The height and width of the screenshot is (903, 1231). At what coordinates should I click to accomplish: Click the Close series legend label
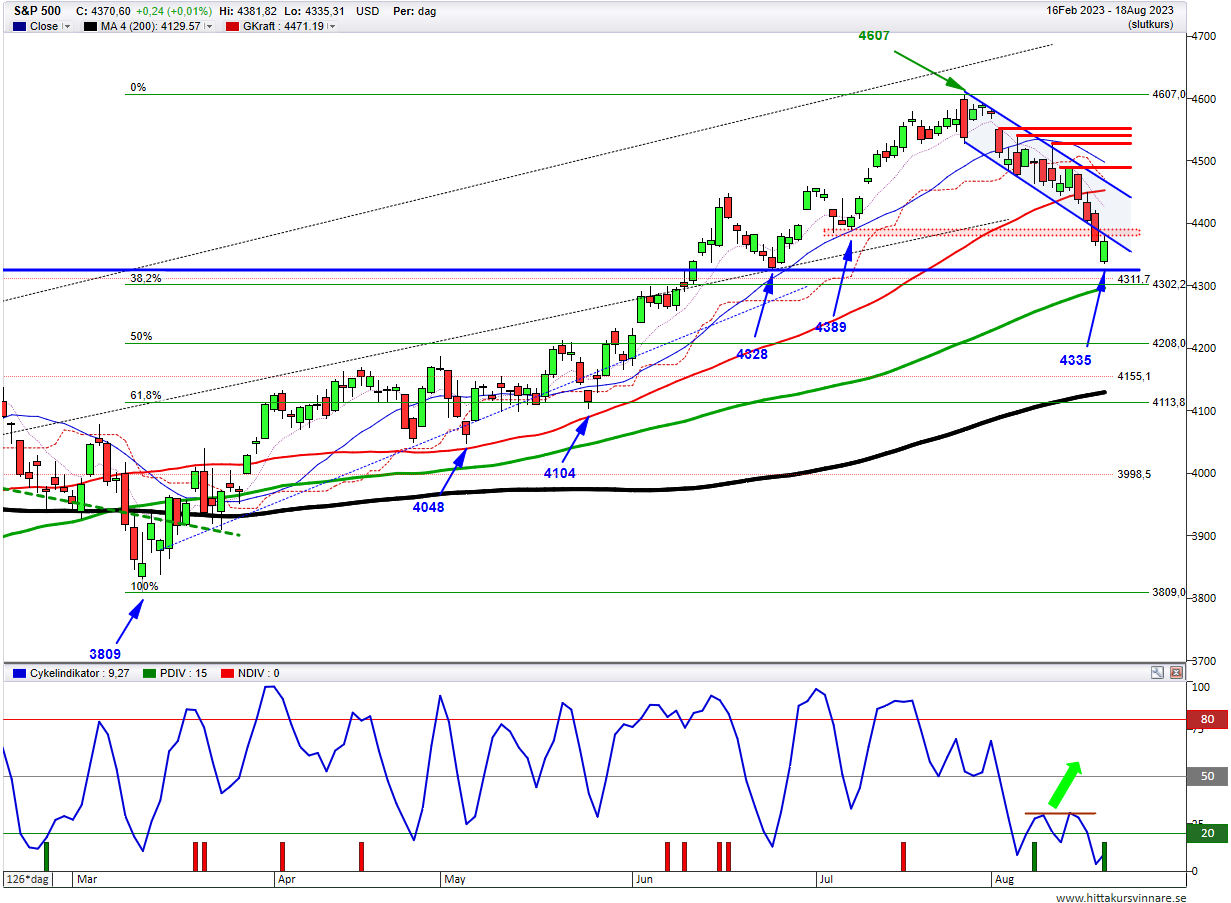pos(44,27)
